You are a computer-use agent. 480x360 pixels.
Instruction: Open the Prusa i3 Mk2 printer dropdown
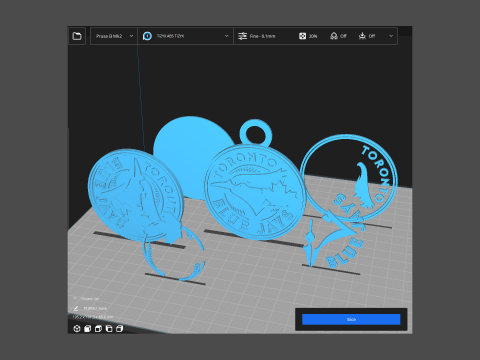pyautogui.click(x=114, y=36)
